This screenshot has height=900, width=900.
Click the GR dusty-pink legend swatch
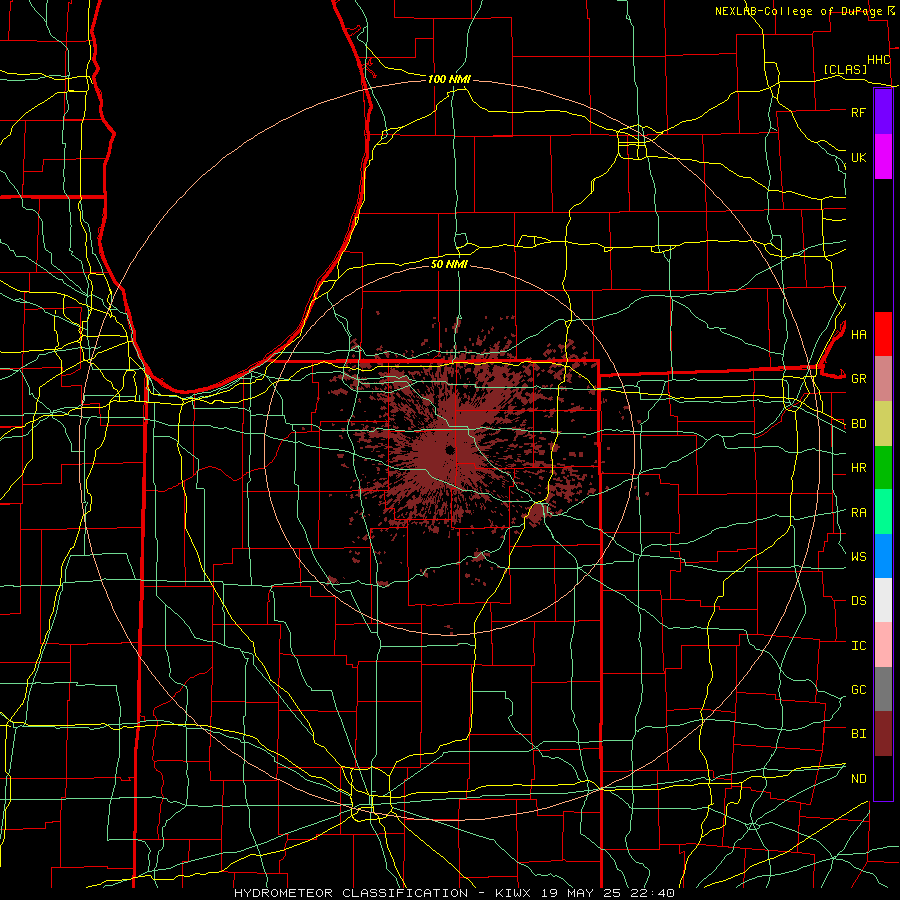[x=883, y=379]
